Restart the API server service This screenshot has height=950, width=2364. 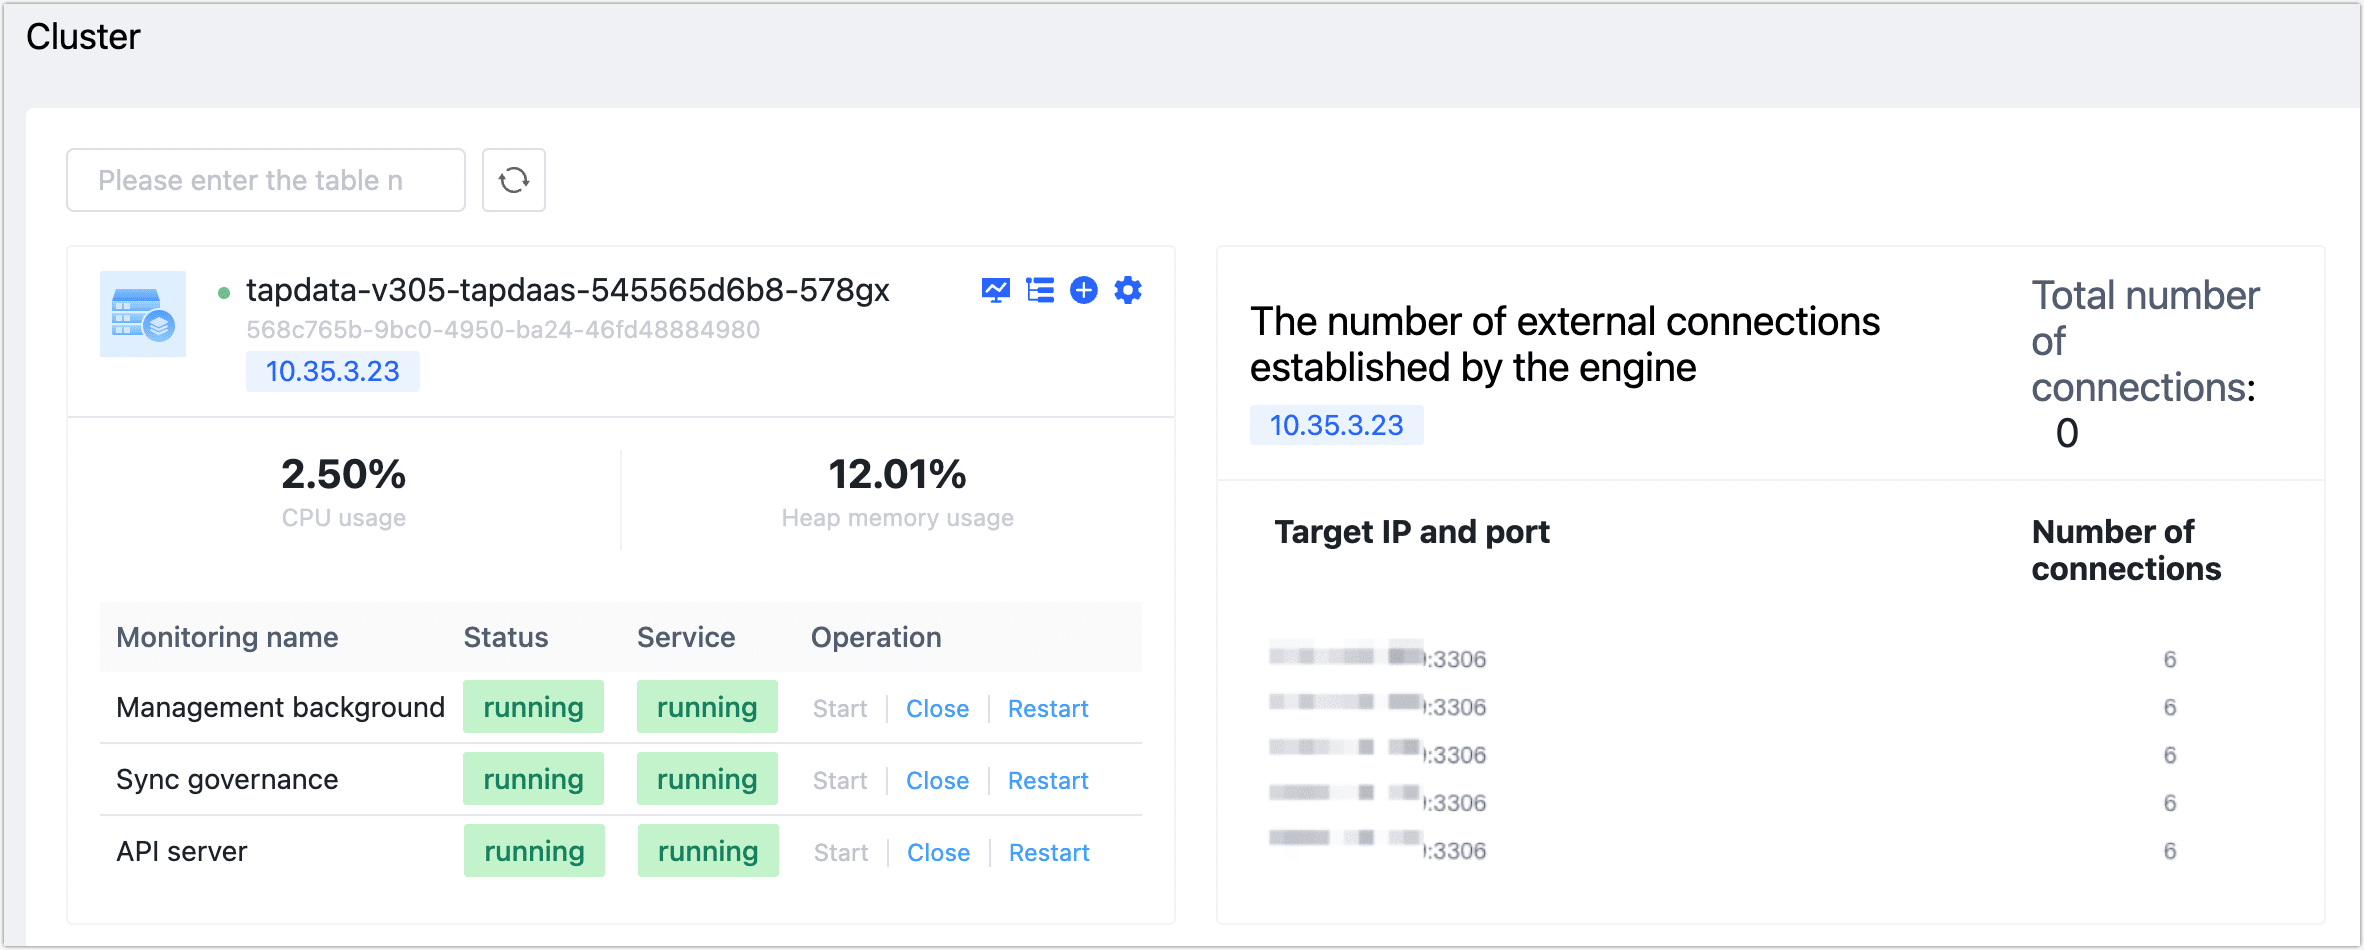1048,852
